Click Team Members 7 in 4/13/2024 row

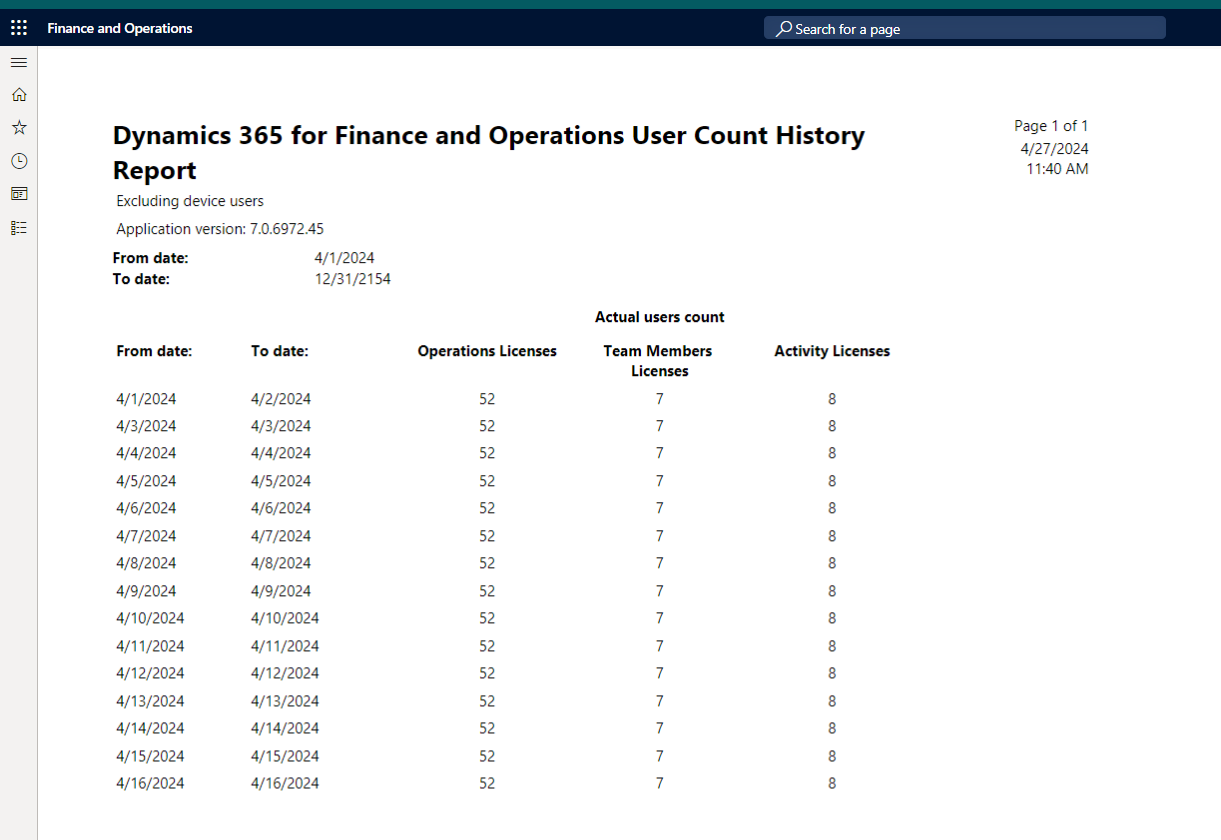pyautogui.click(x=660, y=701)
